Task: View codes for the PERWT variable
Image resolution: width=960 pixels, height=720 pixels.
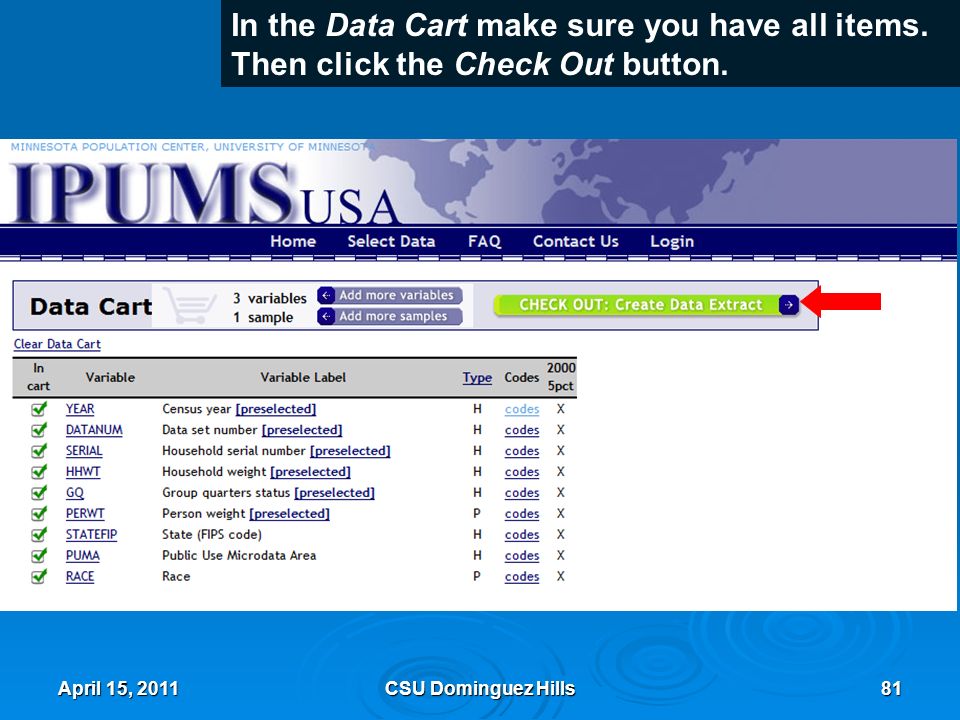Action: pyautogui.click(x=522, y=514)
